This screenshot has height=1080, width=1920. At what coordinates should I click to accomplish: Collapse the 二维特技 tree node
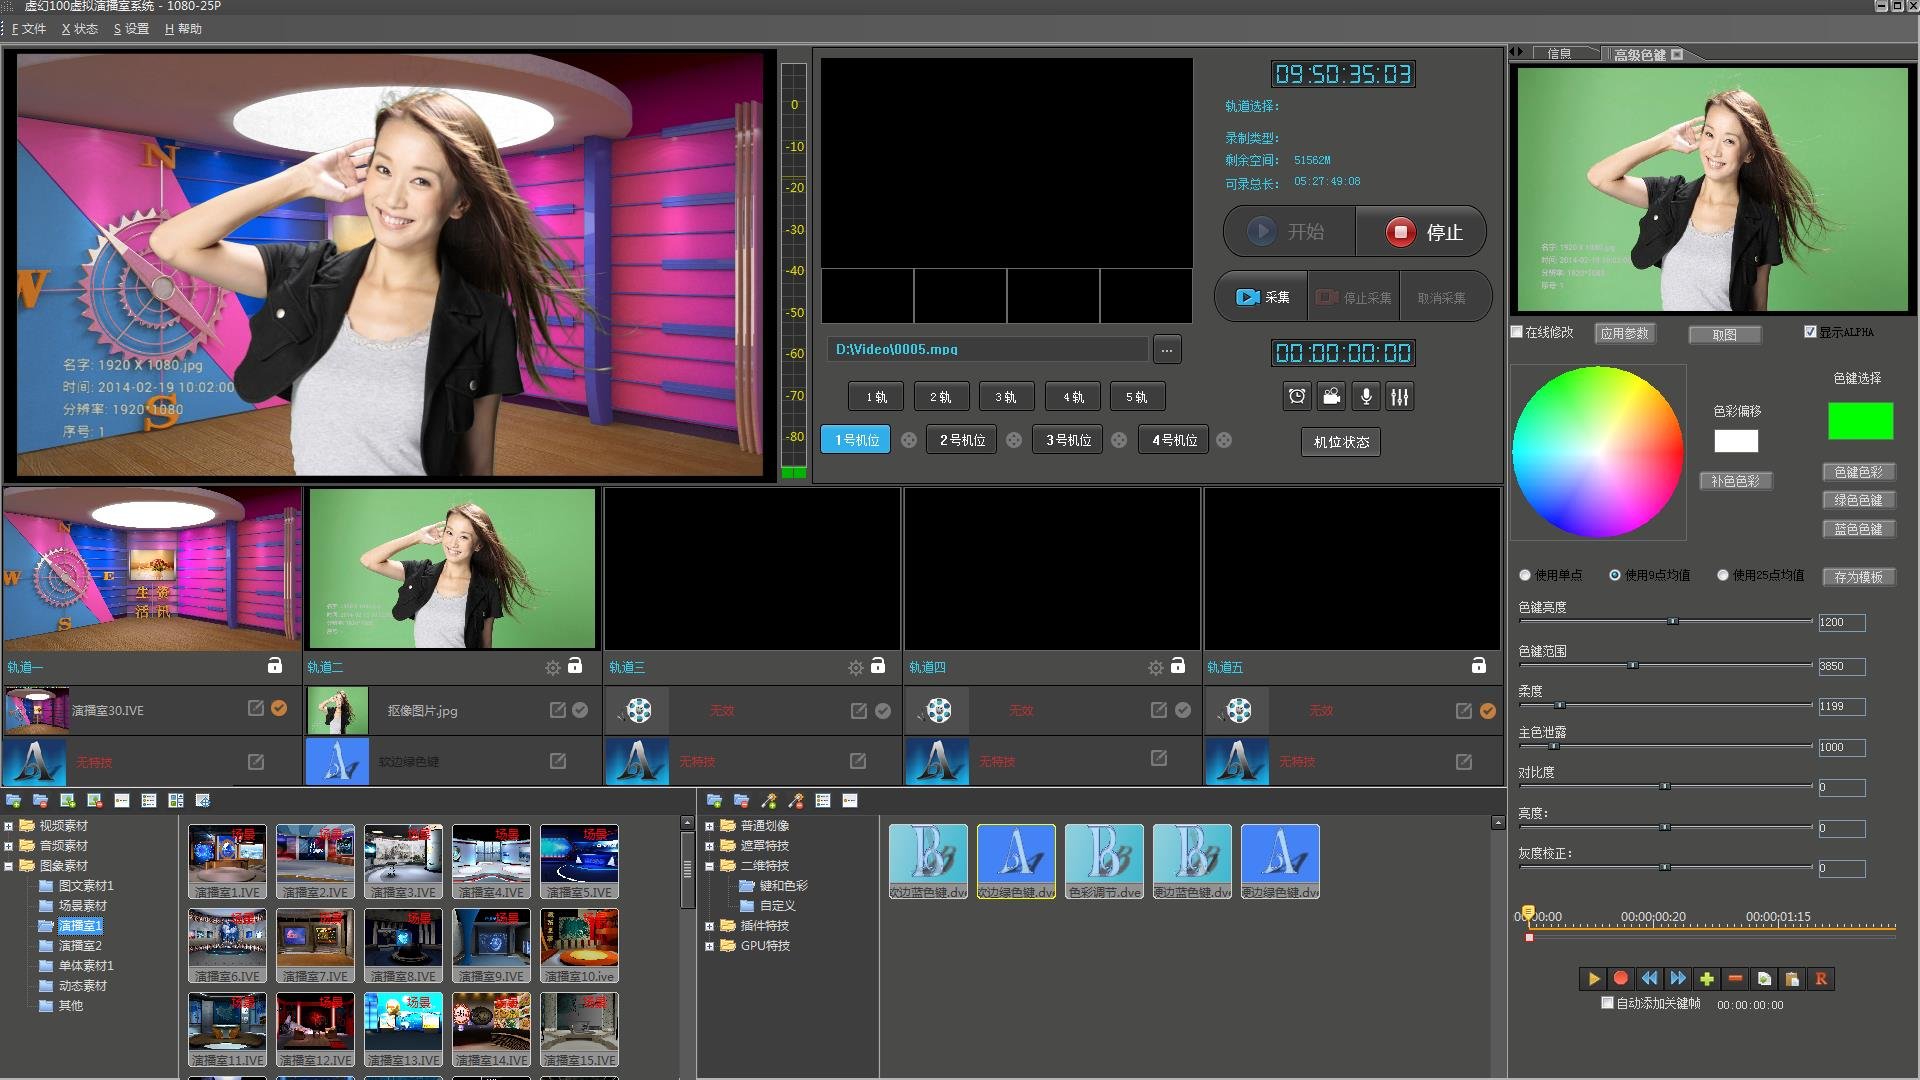710,866
